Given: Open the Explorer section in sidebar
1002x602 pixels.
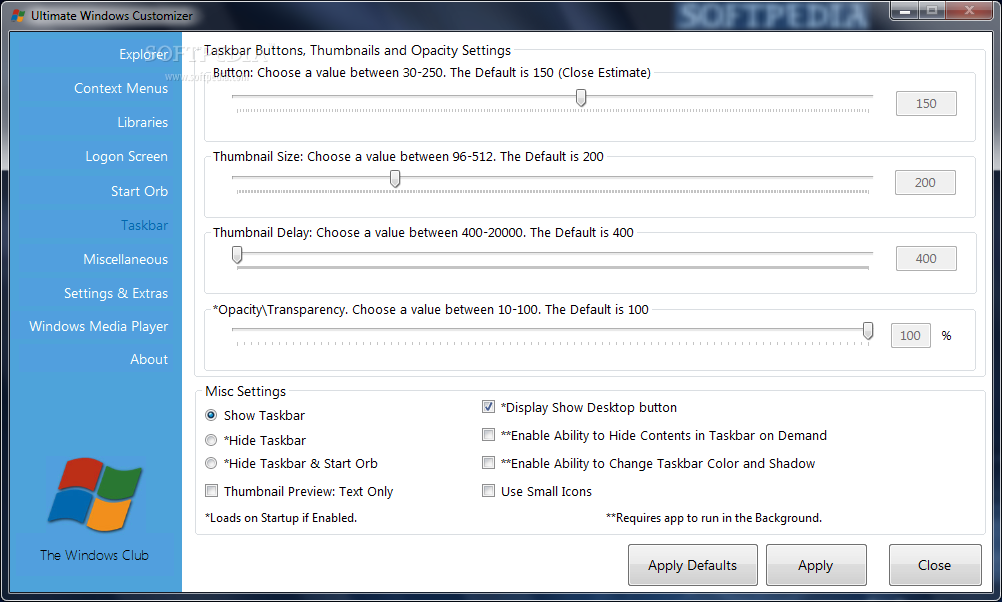Looking at the screenshot, I should click(143, 54).
